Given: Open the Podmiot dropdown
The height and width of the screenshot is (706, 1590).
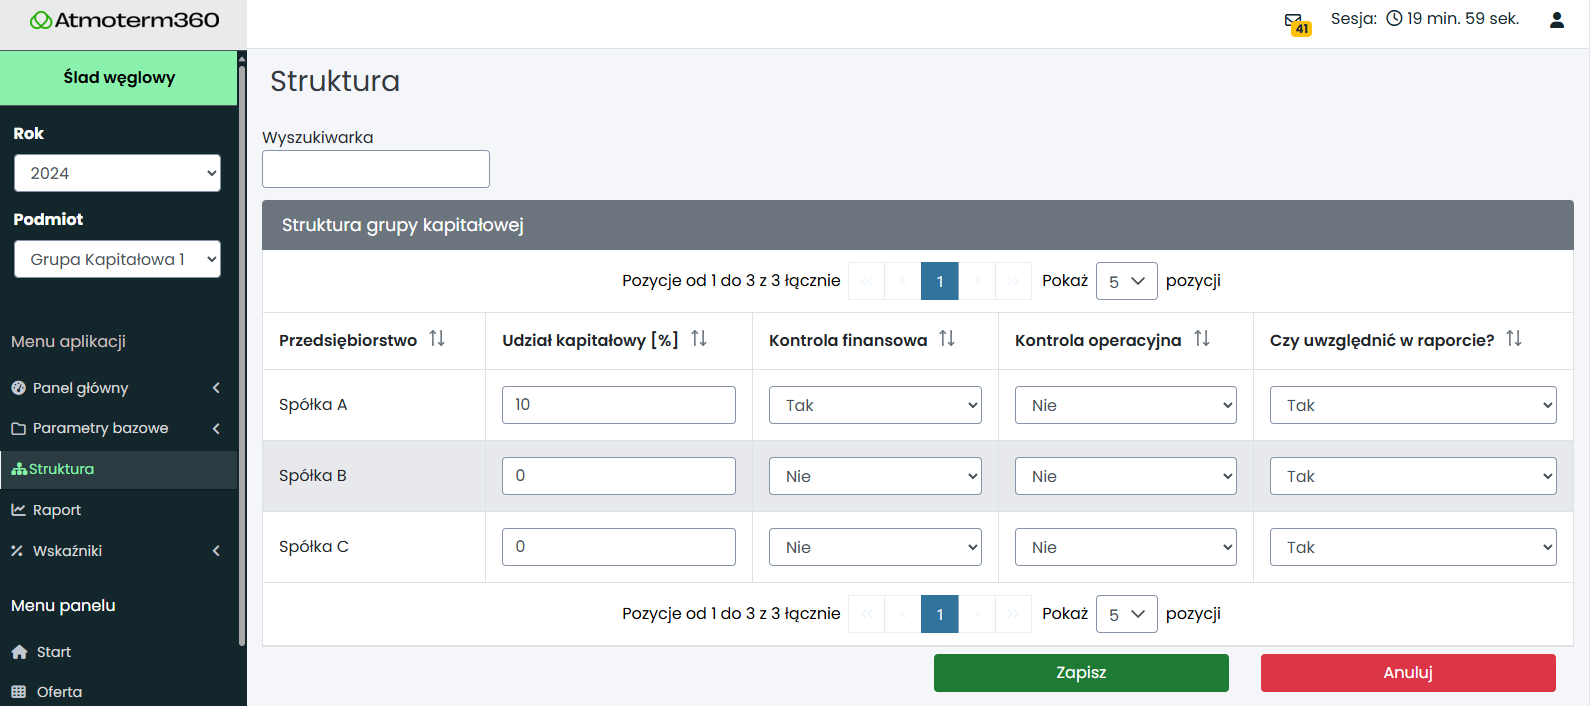Looking at the screenshot, I should coord(117,259).
